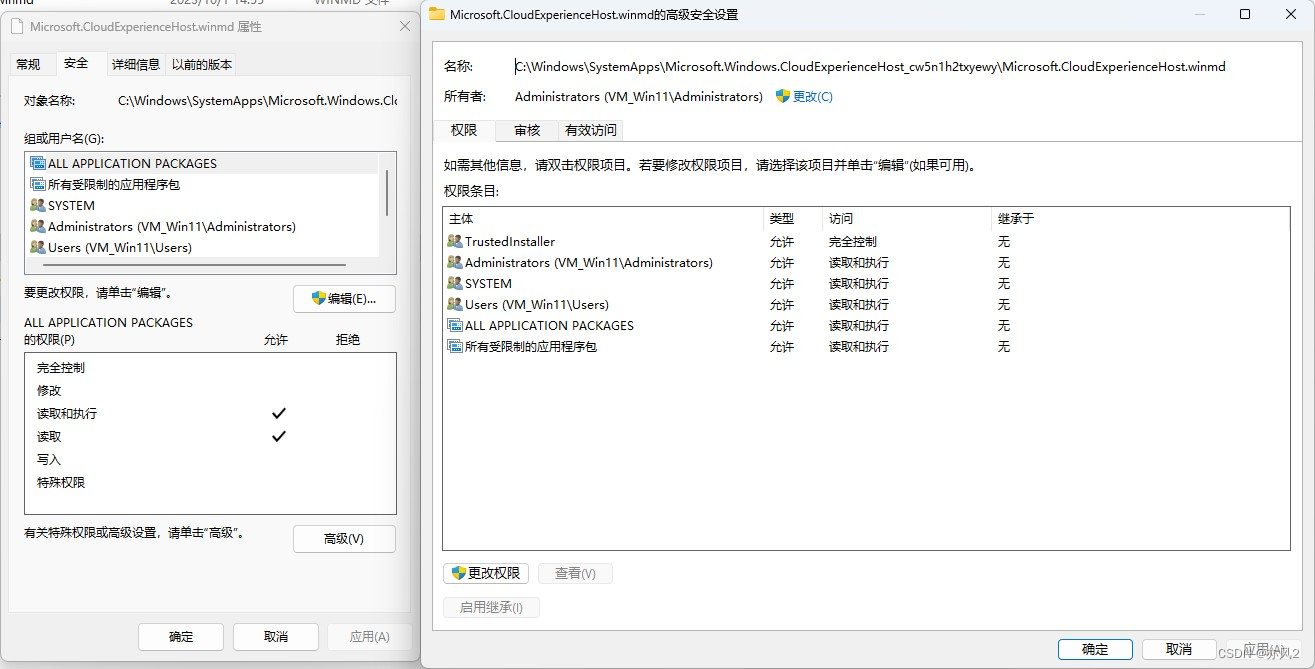Select the TrustedInstaller permission entry
This screenshot has height=669, width=1315.
(866, 241)
